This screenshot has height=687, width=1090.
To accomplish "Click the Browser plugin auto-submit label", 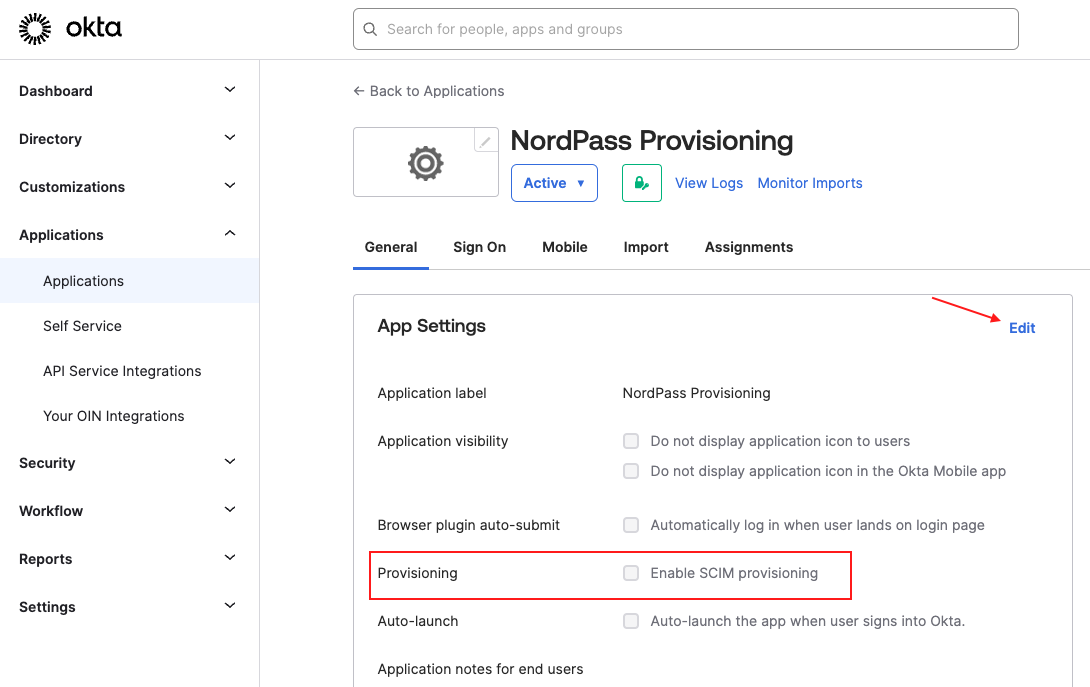I will pyautogui.click(x=469, y=526).
